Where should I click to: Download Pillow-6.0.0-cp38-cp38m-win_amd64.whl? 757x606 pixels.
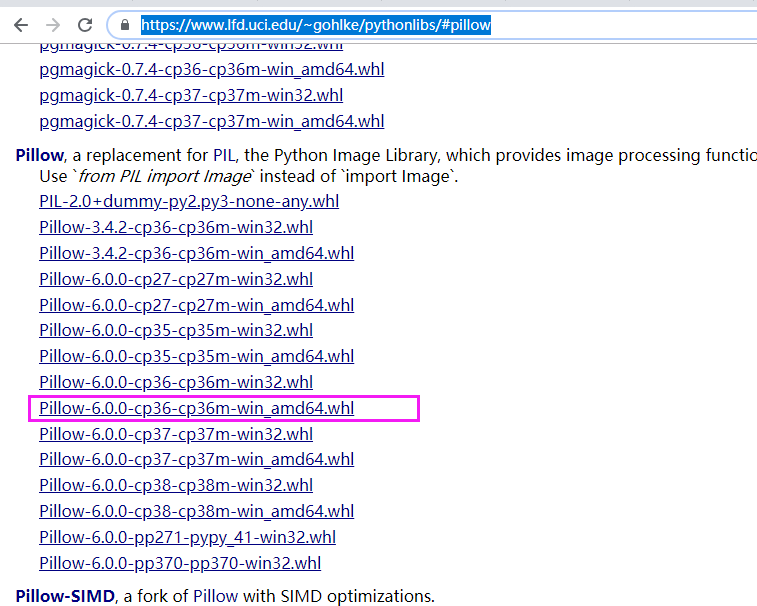coord(196,511)
